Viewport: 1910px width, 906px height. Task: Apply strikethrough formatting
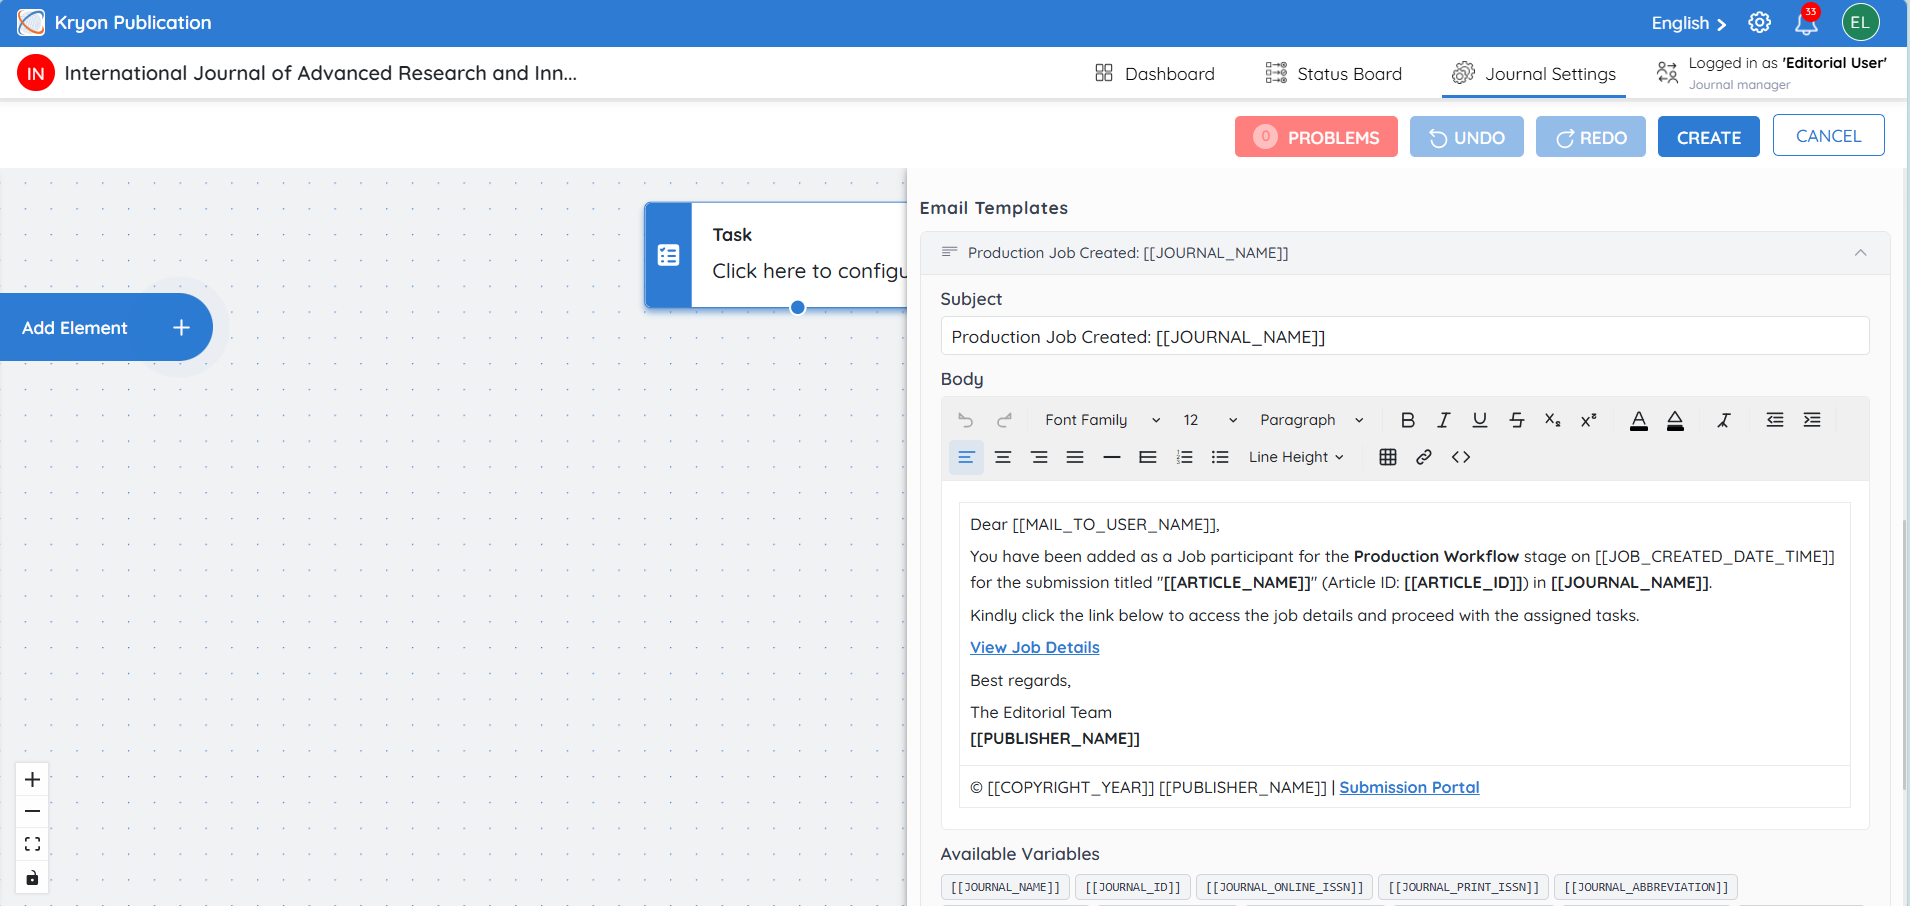[x=1516, y=420]
